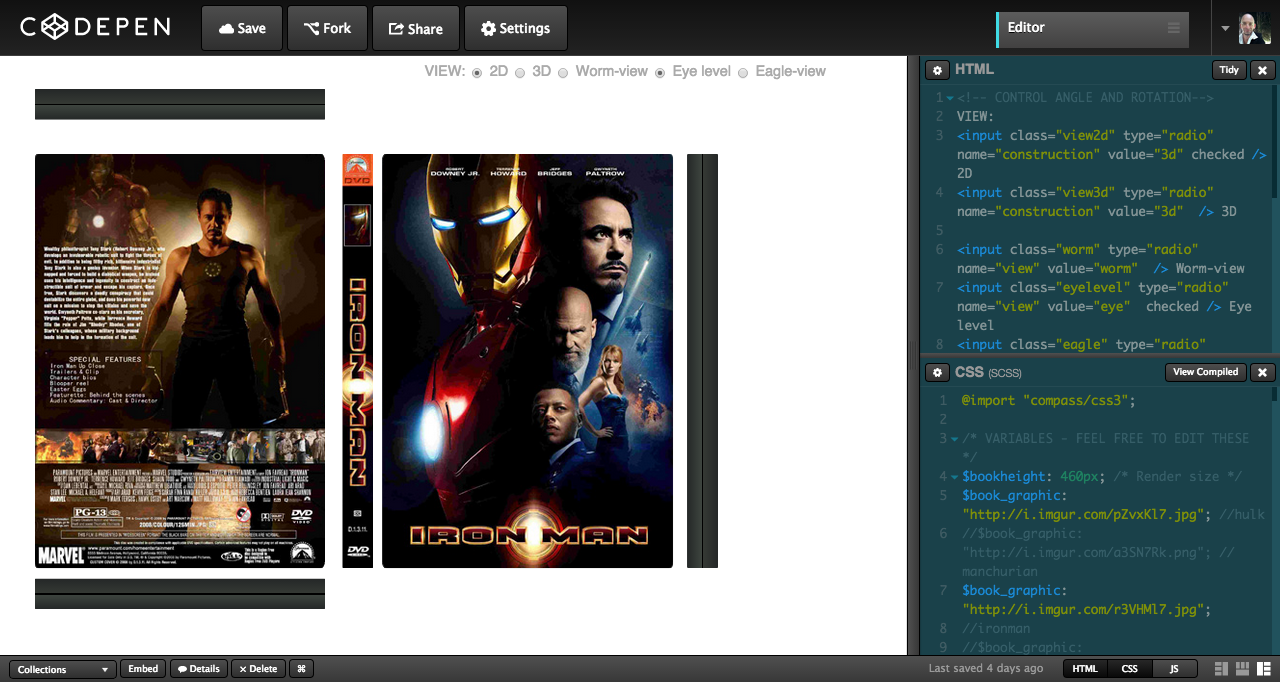Viewport: 1280px width, 682px height.
Task: Open keyboard shortcuts command icon
Action: point(301,669)
